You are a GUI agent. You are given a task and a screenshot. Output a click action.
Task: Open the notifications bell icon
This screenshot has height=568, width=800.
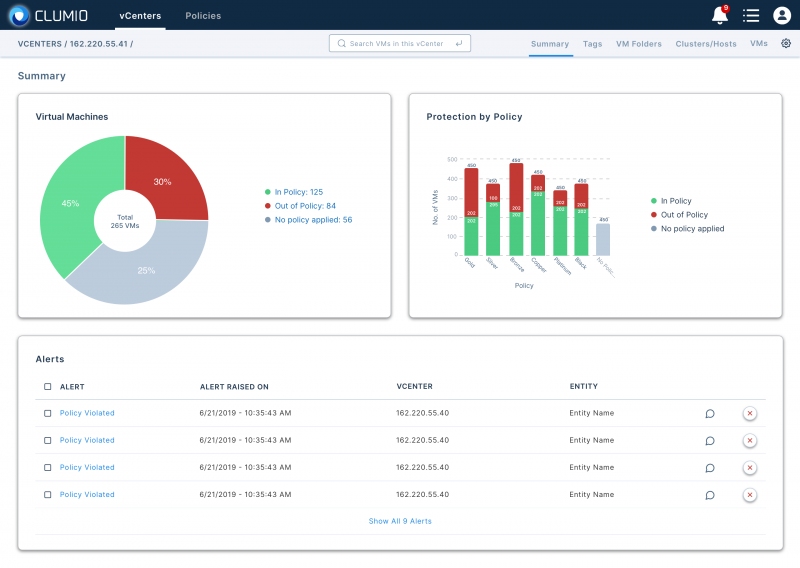pos(719,15)
